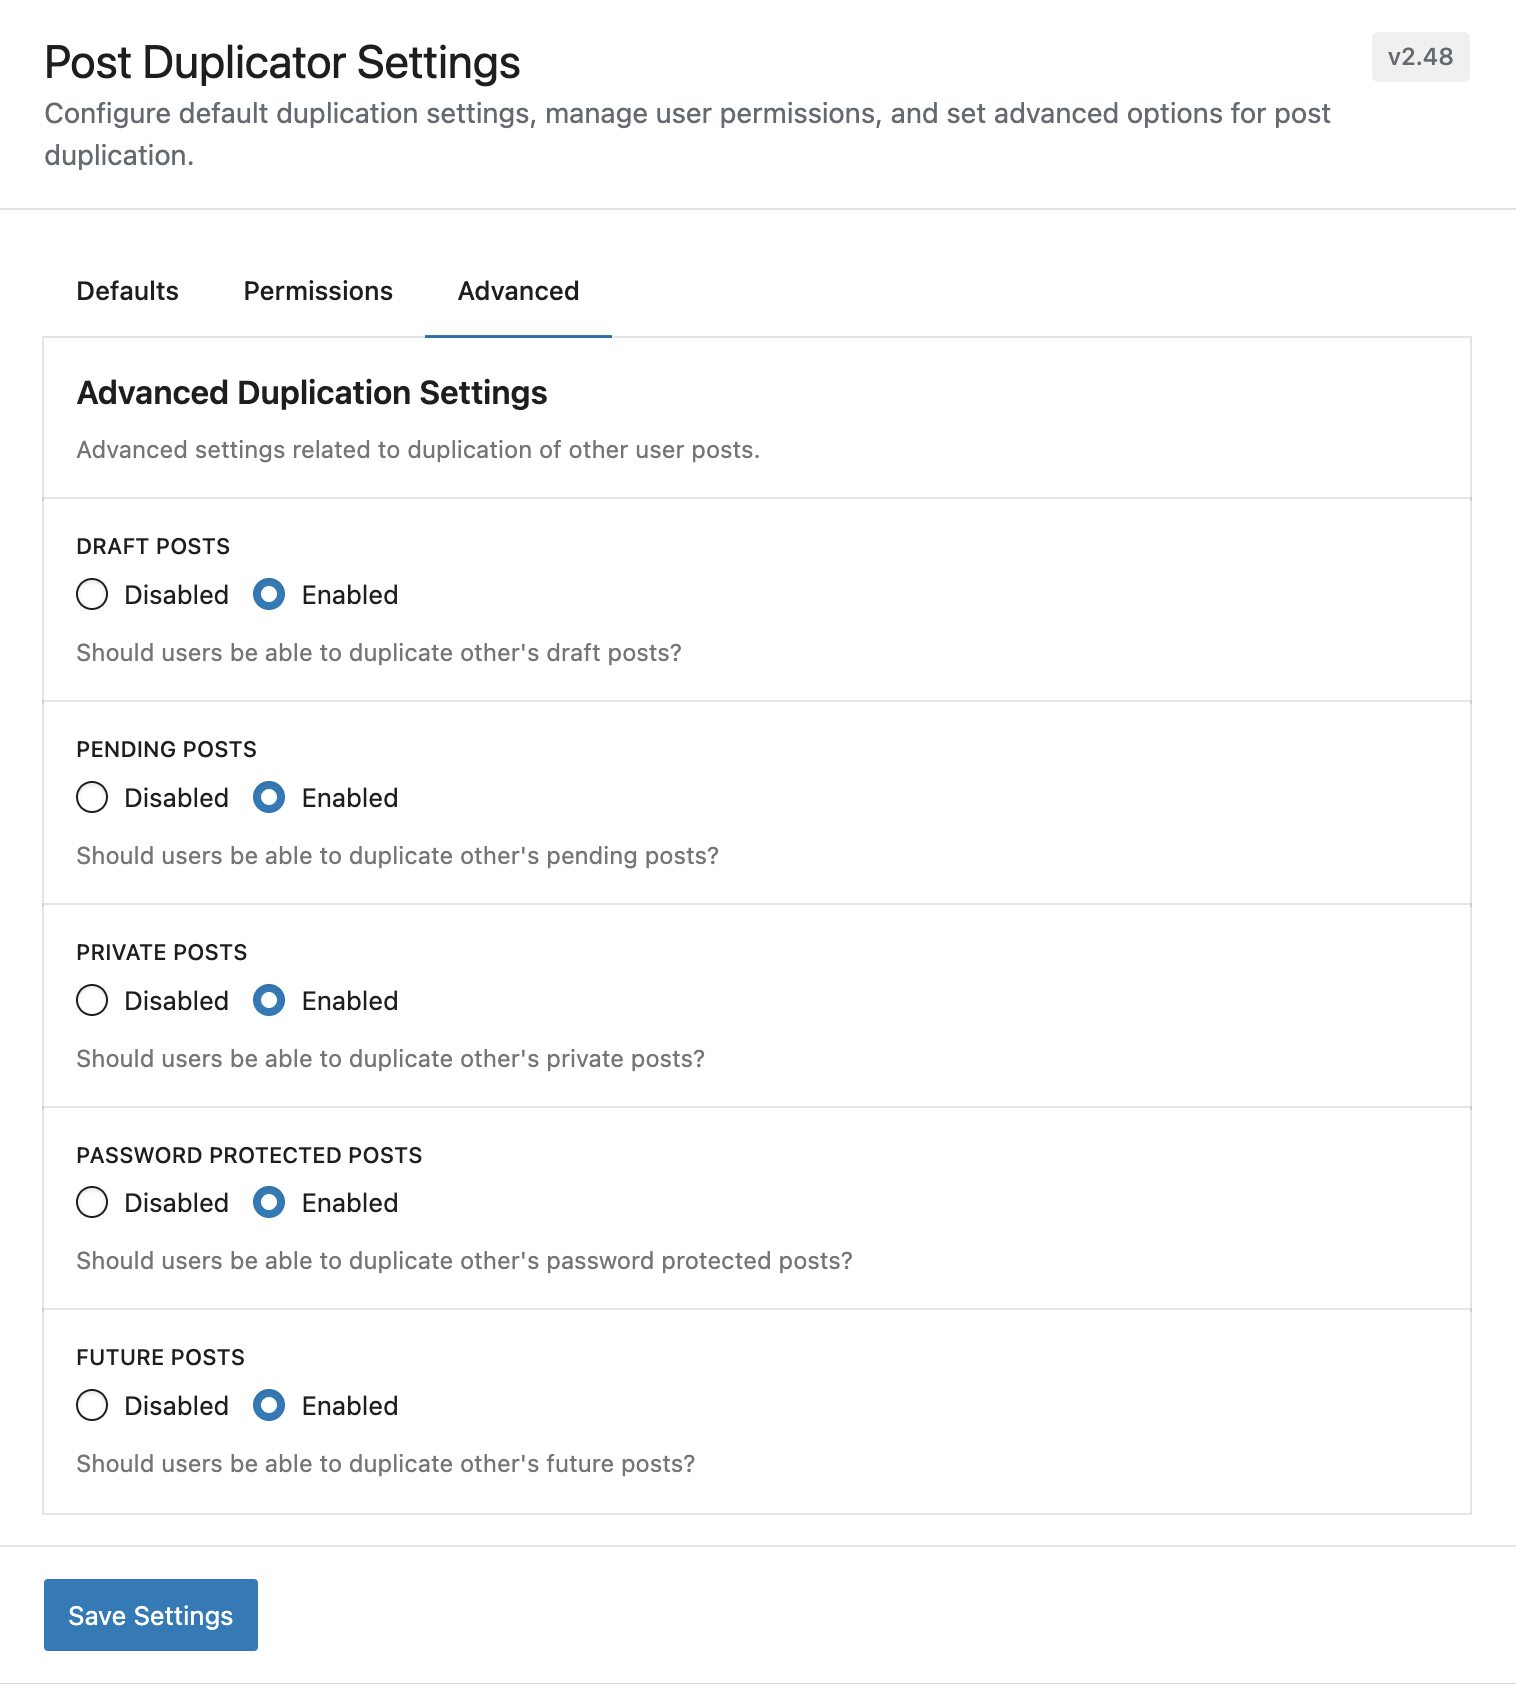Click the Draft Posts section label
This screenshot has height=1684, width=1516.
point(153,546)
